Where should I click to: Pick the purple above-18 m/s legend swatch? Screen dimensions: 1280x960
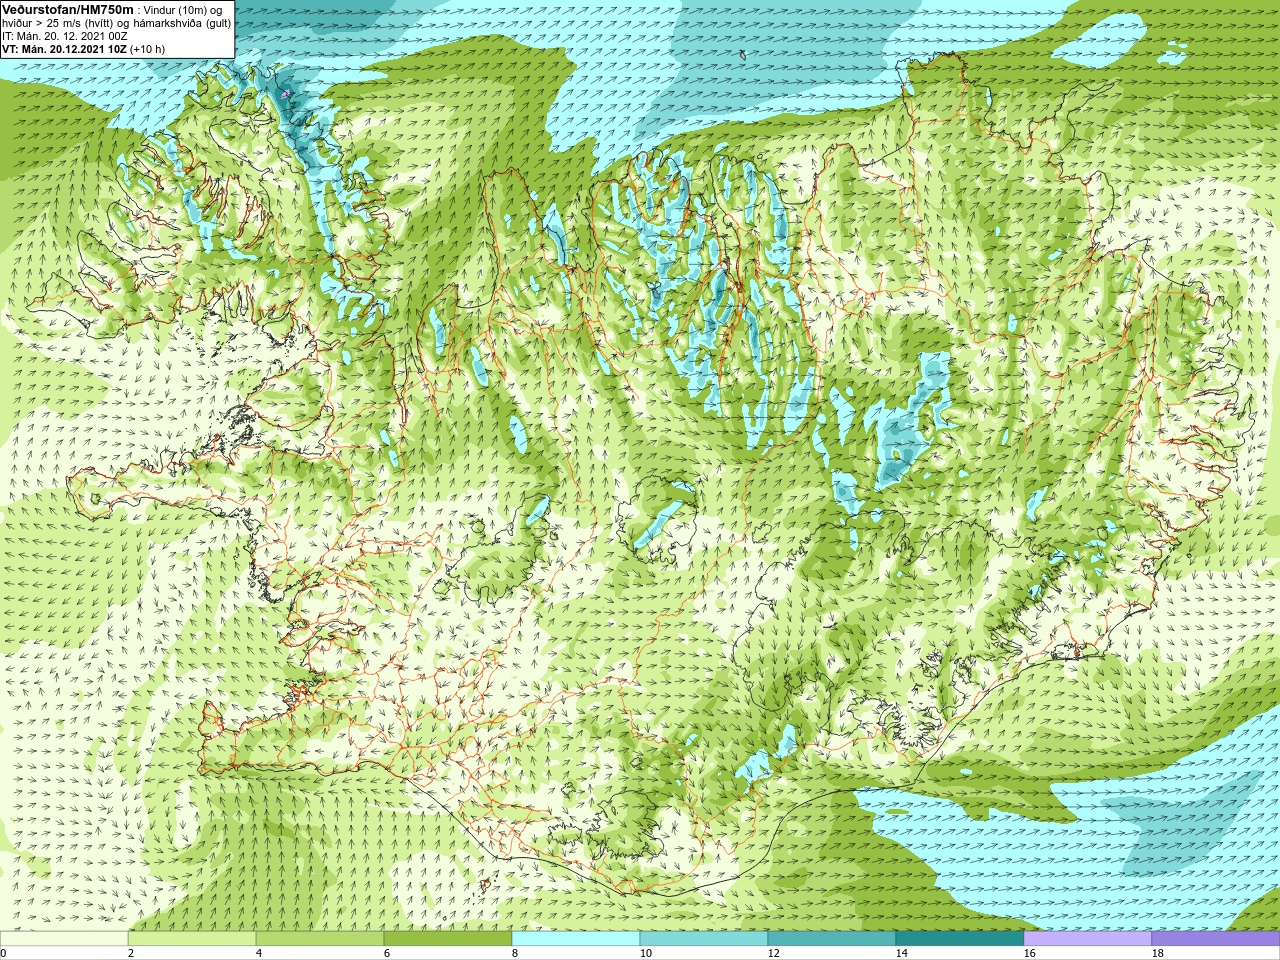click(1216, 939)
